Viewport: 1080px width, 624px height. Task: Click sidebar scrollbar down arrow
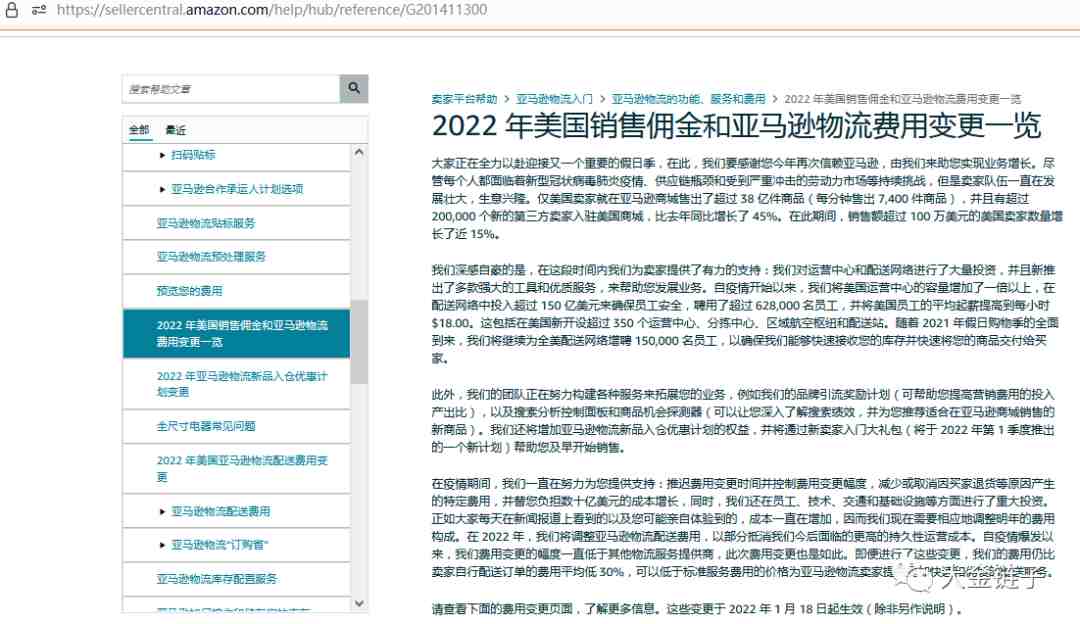coord(359,603)
